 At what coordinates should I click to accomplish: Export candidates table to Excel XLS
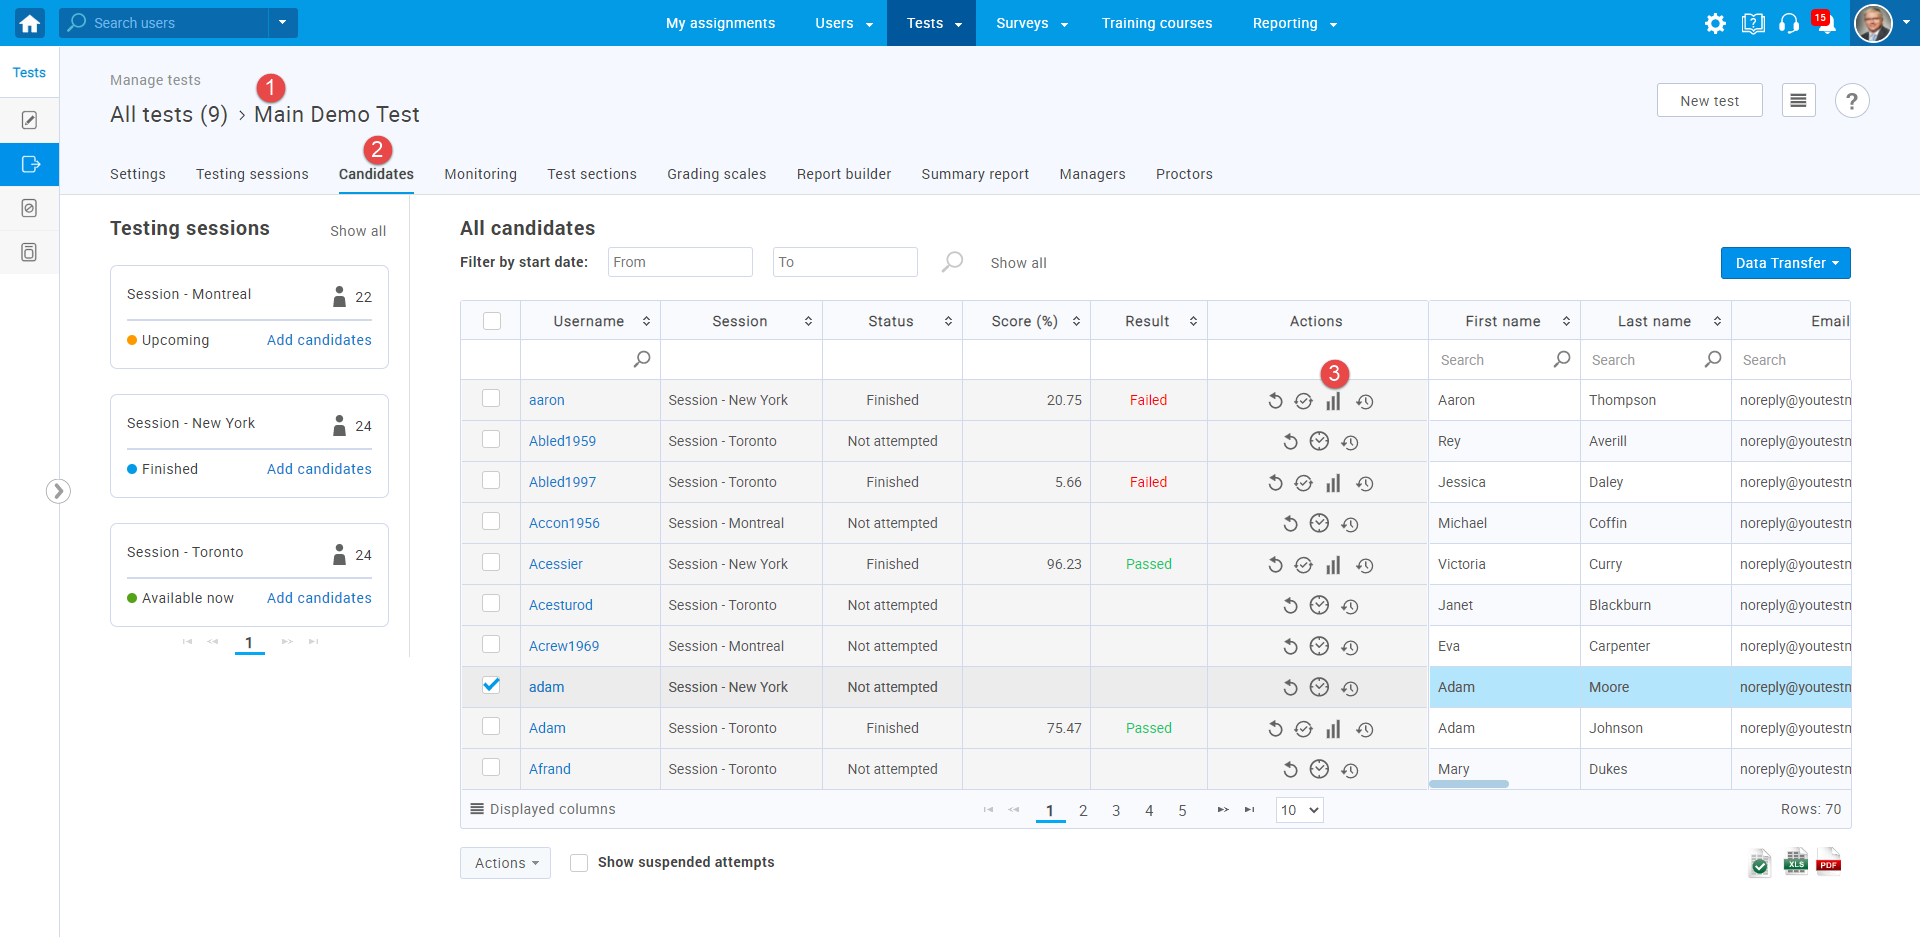[1795, 861]
